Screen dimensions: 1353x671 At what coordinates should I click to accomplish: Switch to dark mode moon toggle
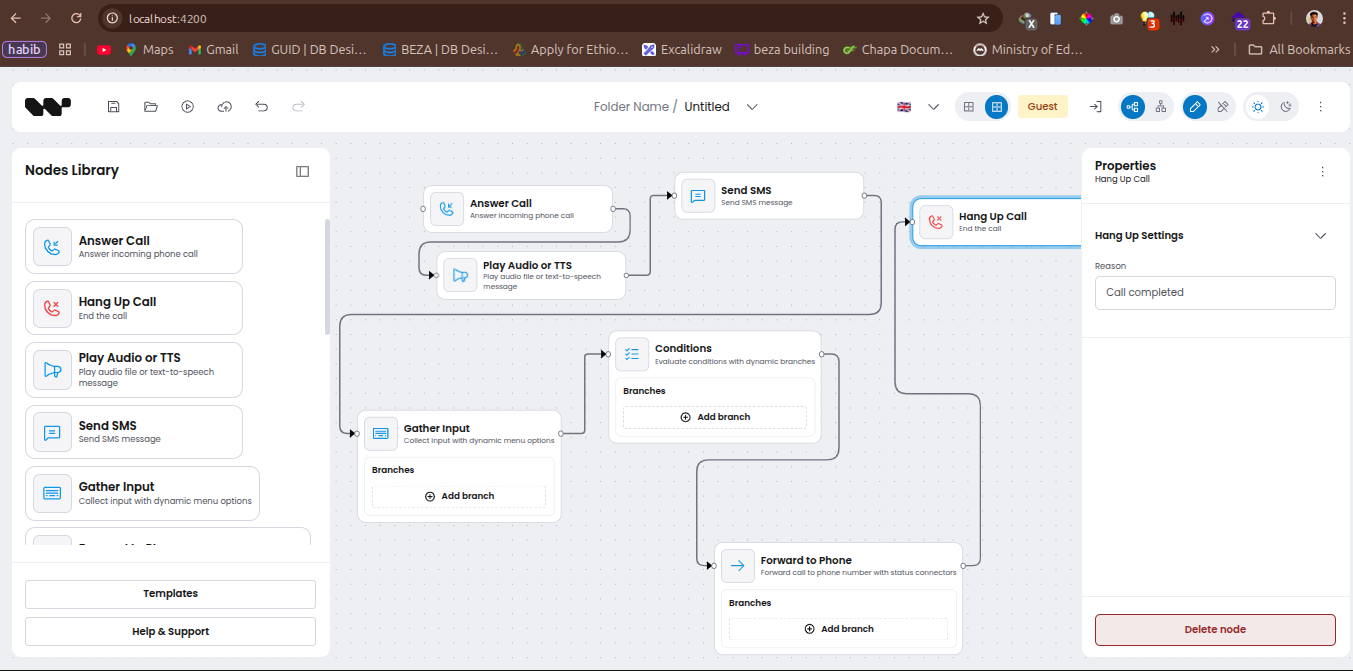click(1286, 107)
